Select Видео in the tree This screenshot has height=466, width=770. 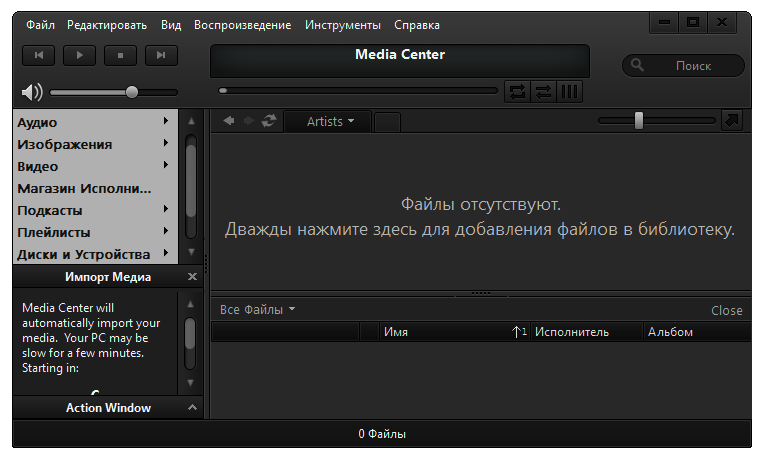coord(38,166)
